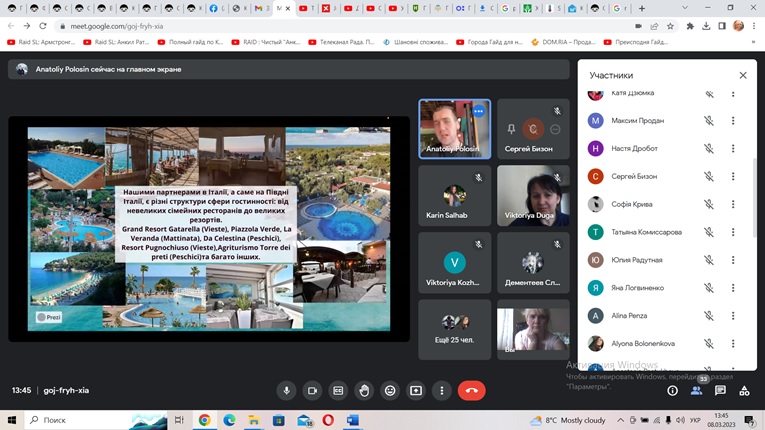Click the browser address bar URL
765x430 pixels.
(117, 26)
